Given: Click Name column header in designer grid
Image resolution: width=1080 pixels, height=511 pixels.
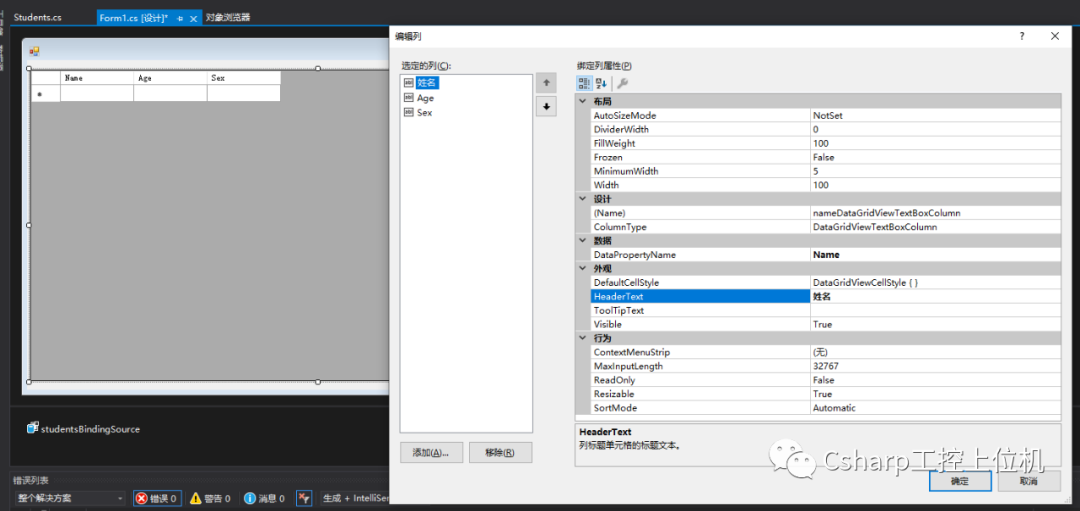Looking at the screenshot, I should [x=97, y=78].
